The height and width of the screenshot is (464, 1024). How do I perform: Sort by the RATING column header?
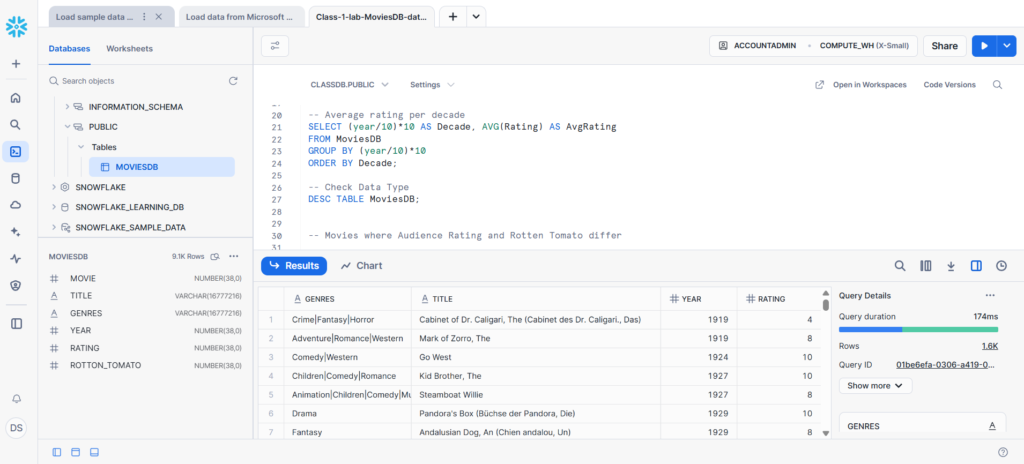pyautogui.click(x=778, y=299)
